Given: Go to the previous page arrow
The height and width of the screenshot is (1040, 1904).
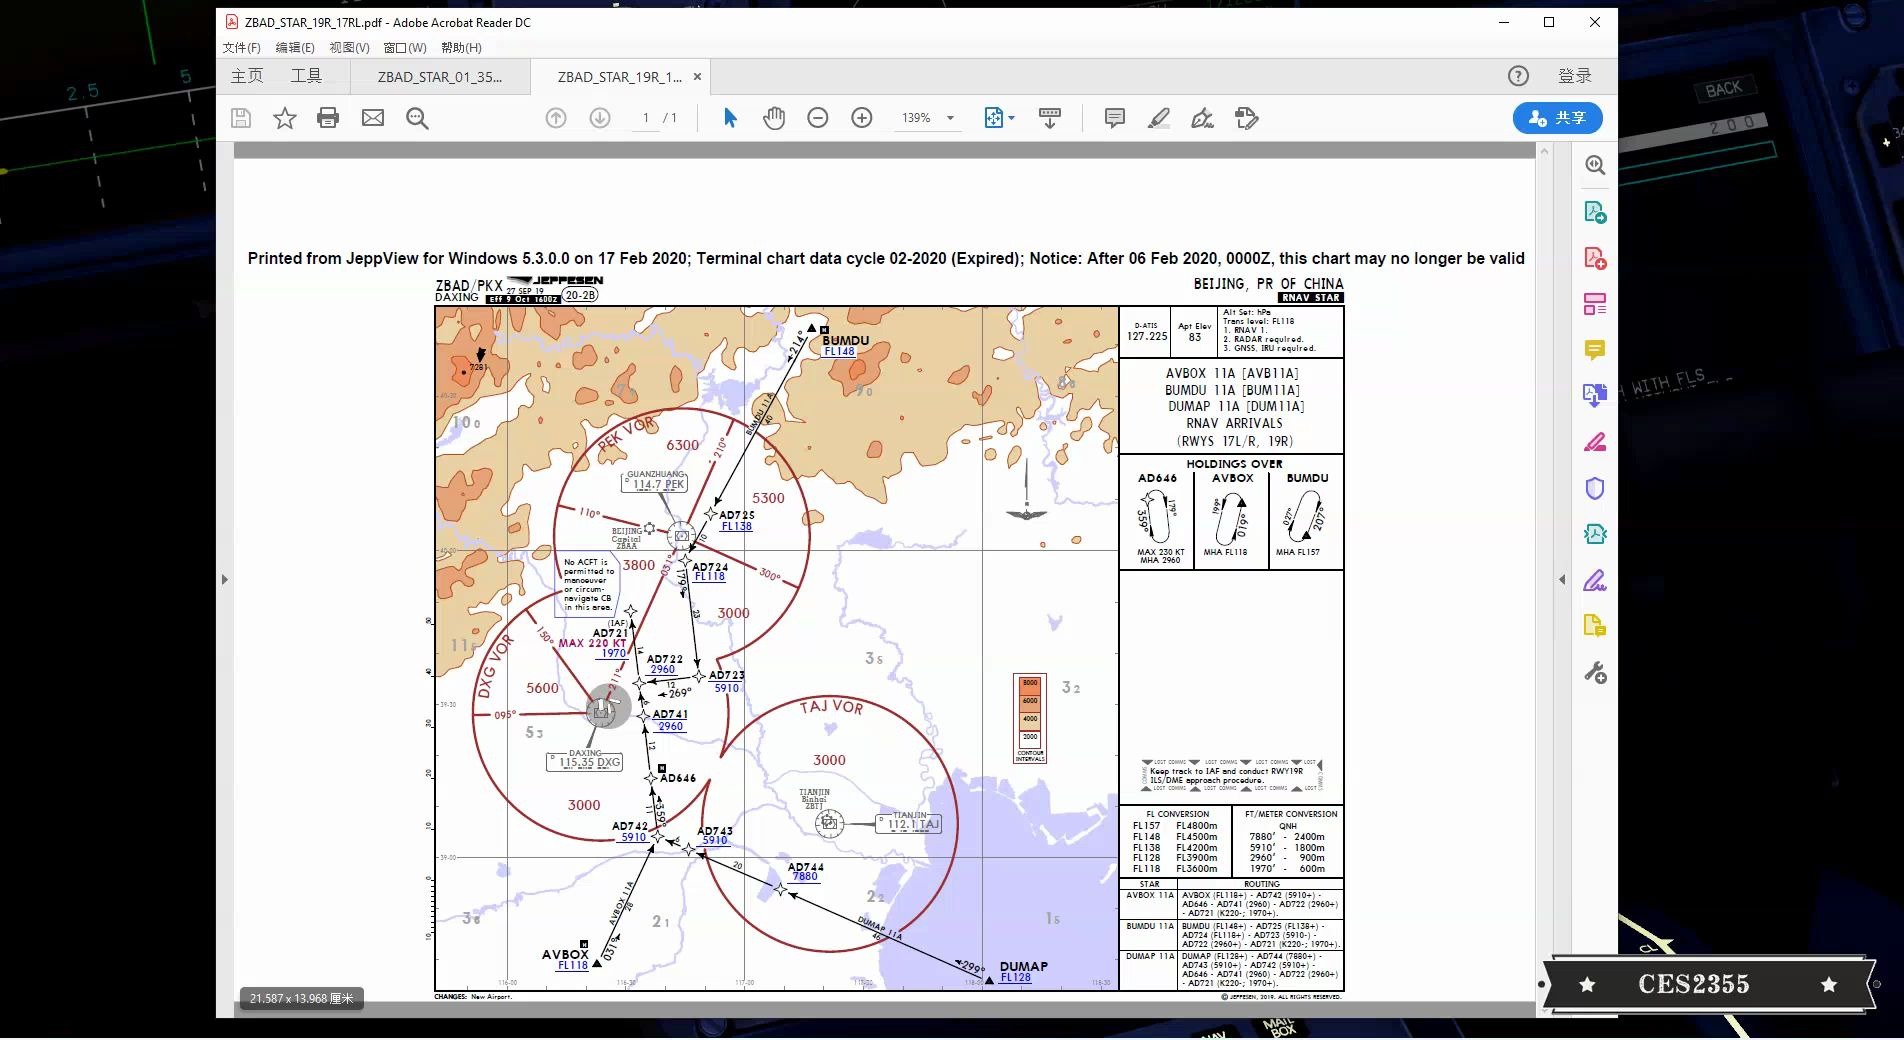Looking at the screenshot, I should tap(556, 118).
